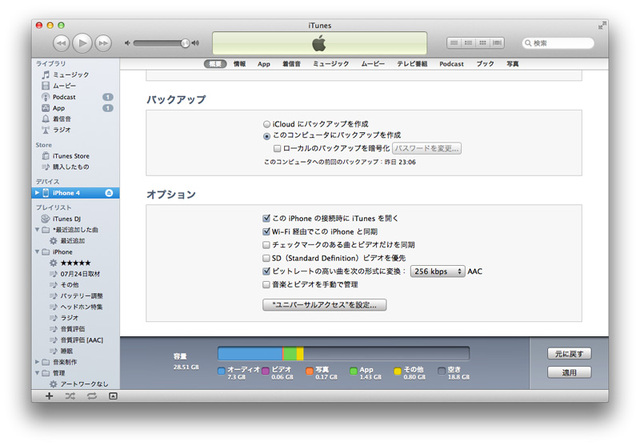Skip to the next track
This screenshot has width=640, height=446.
(104, 43)
